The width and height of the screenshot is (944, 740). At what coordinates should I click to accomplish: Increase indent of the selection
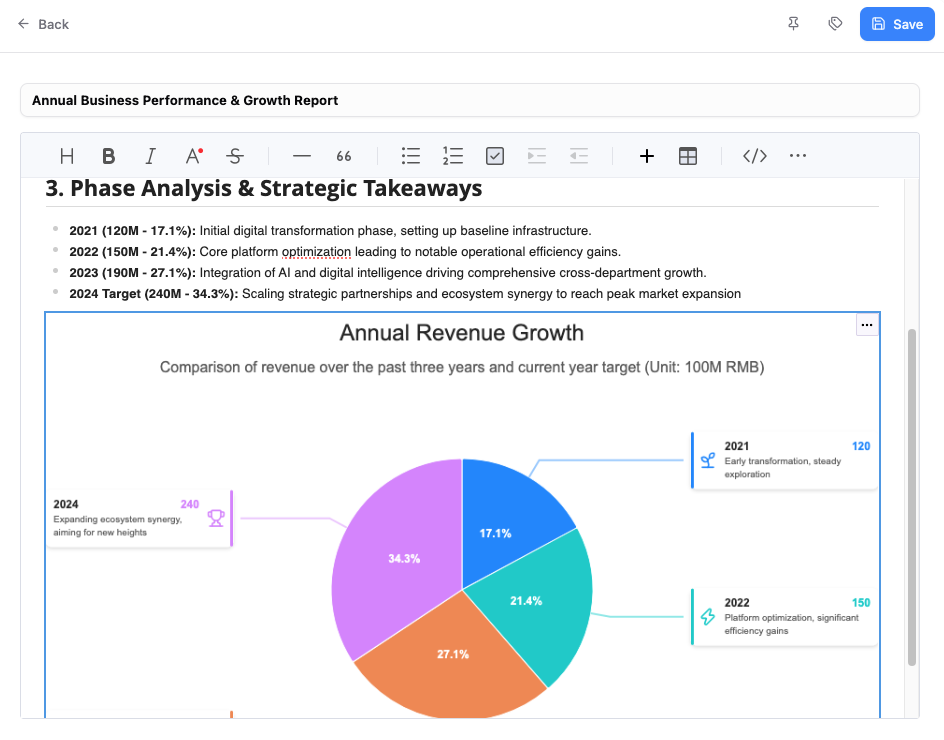tap(536, 156)
